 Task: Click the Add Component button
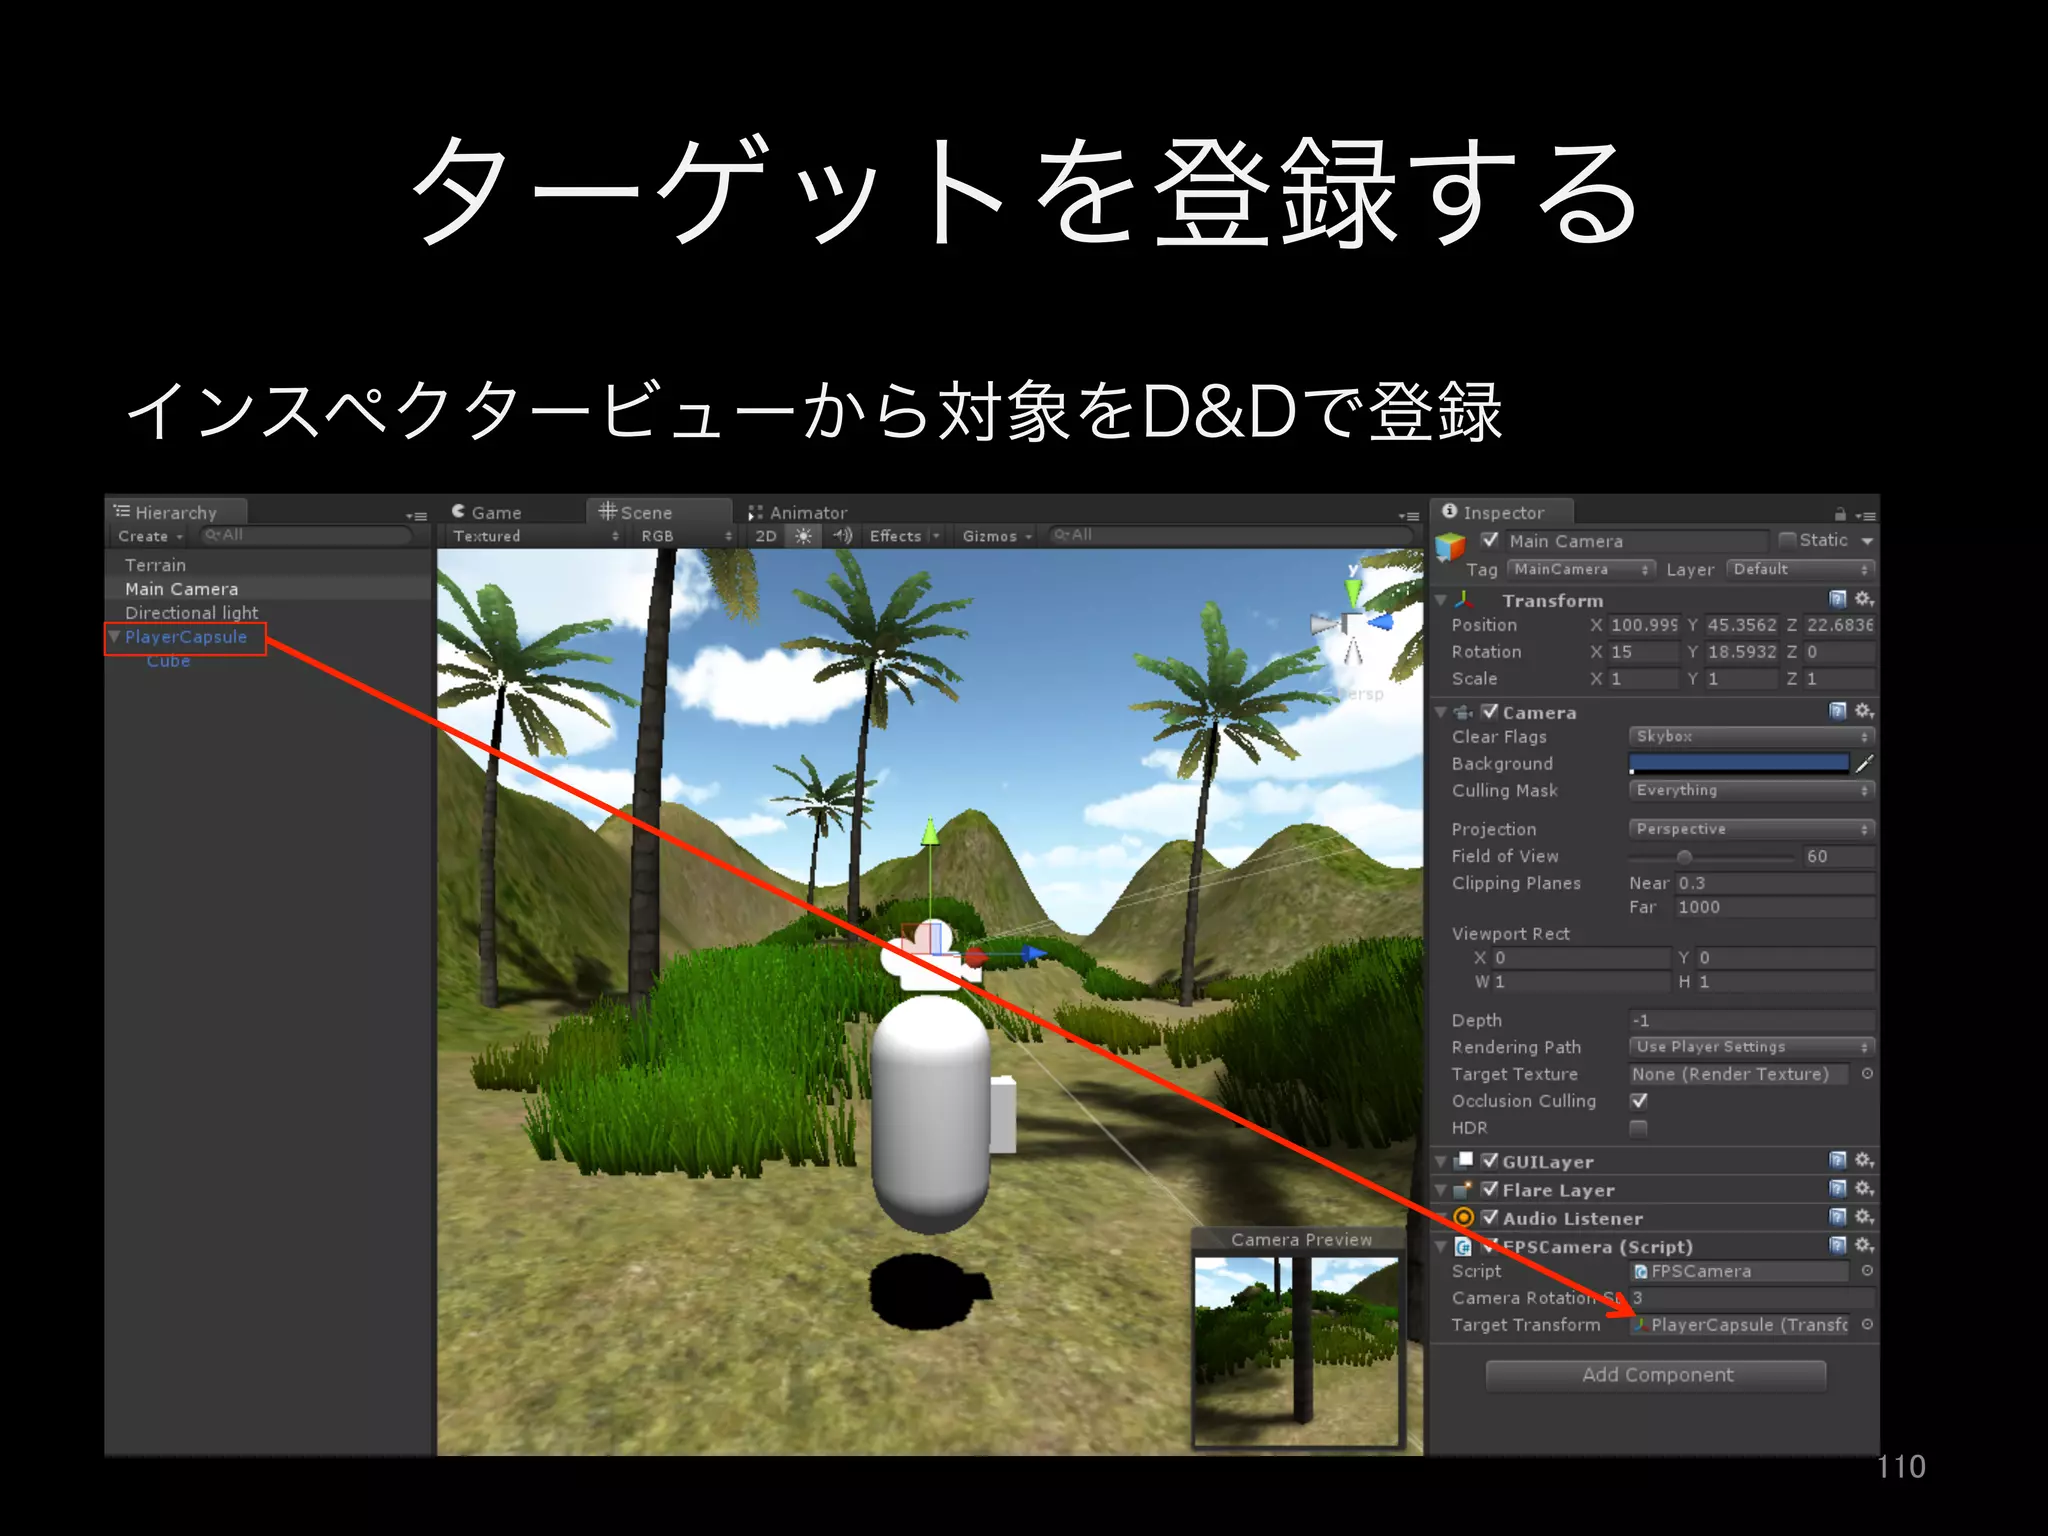pos(1657,1375)
